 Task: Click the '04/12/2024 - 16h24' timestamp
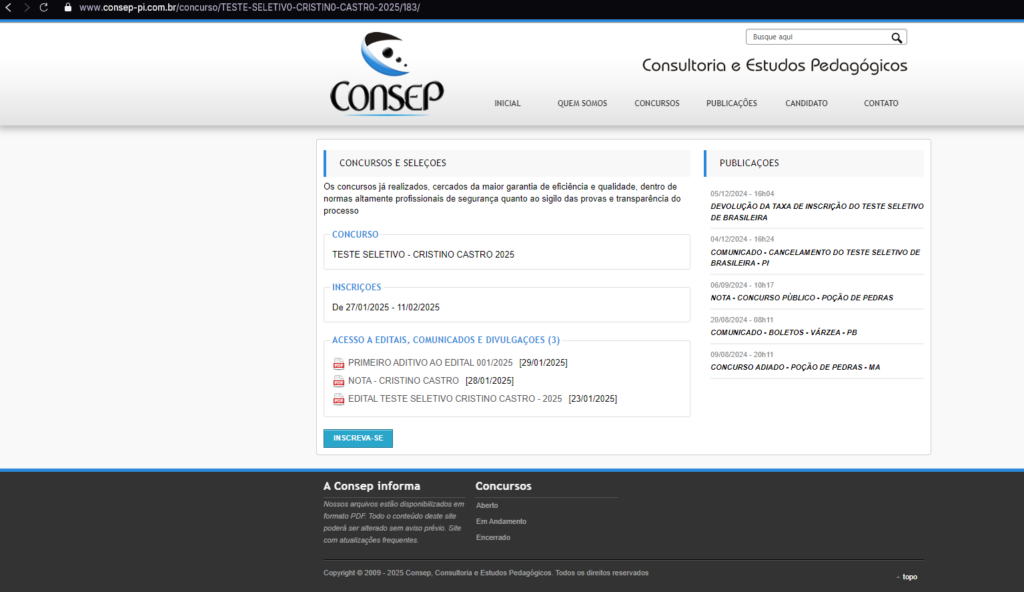[742, 239]
